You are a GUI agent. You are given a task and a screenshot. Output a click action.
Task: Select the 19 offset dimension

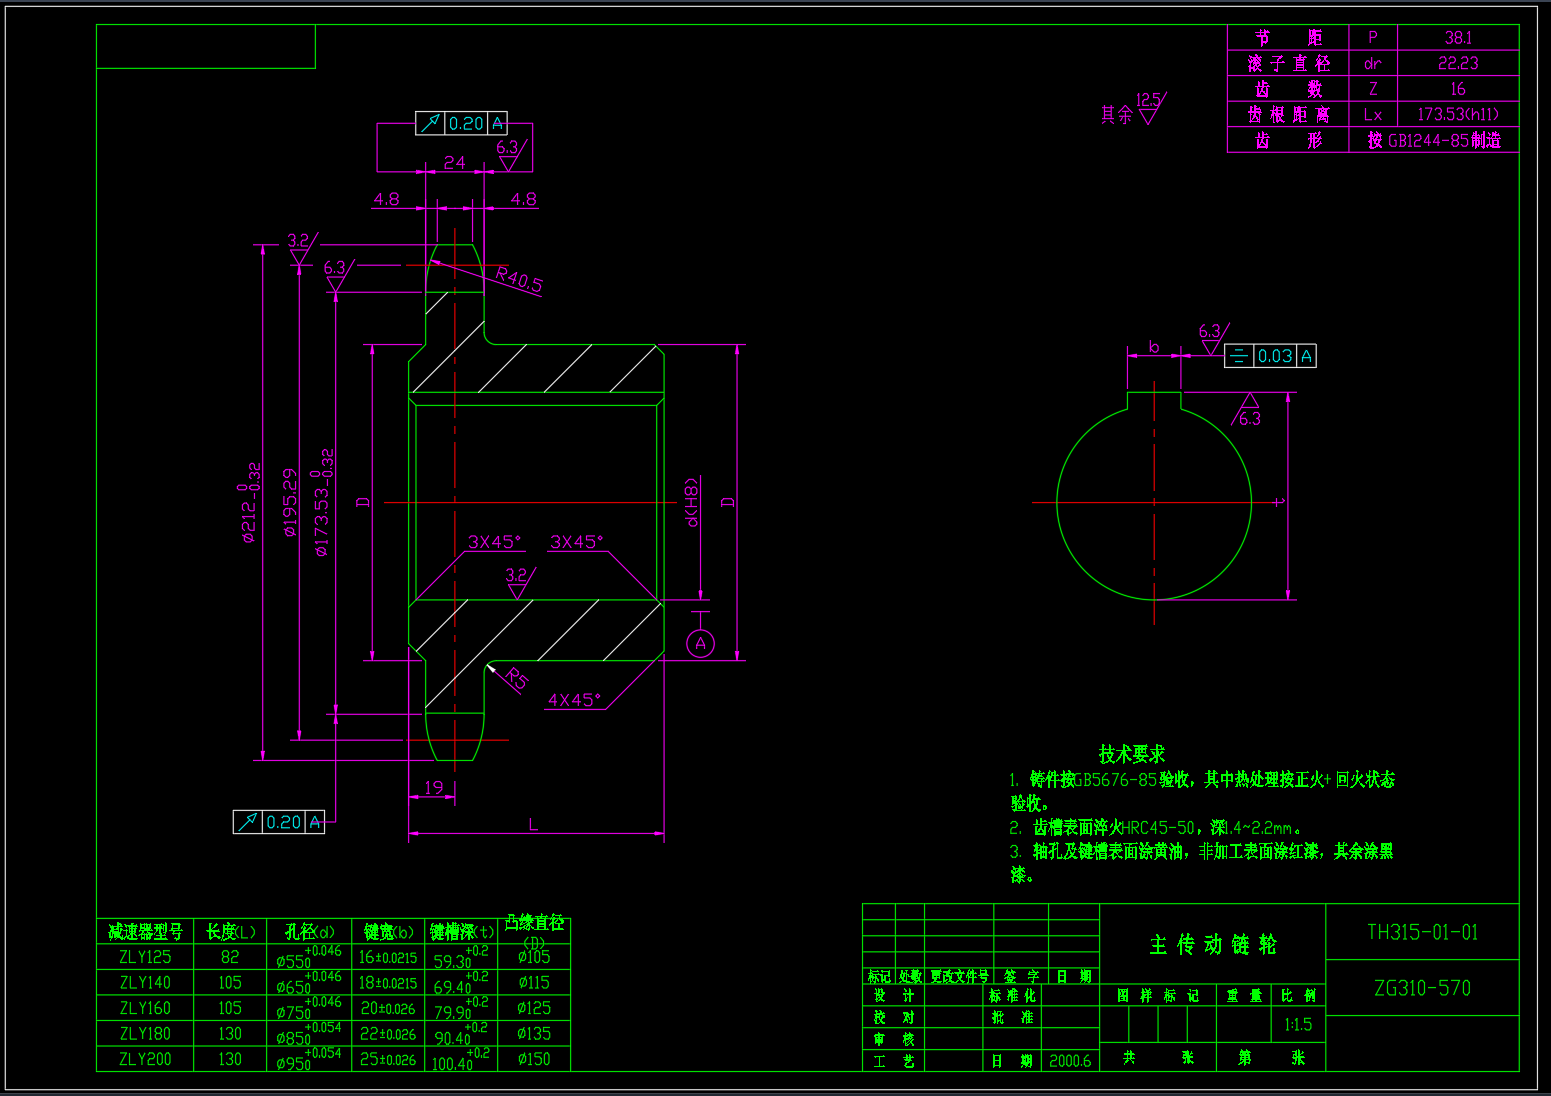click(433, 787)
